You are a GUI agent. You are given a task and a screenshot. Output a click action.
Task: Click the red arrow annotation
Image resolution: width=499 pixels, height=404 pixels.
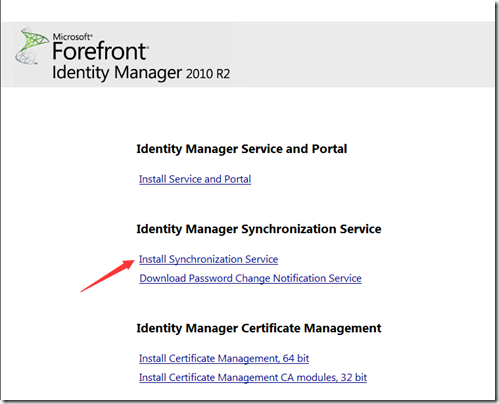[107, 276]
